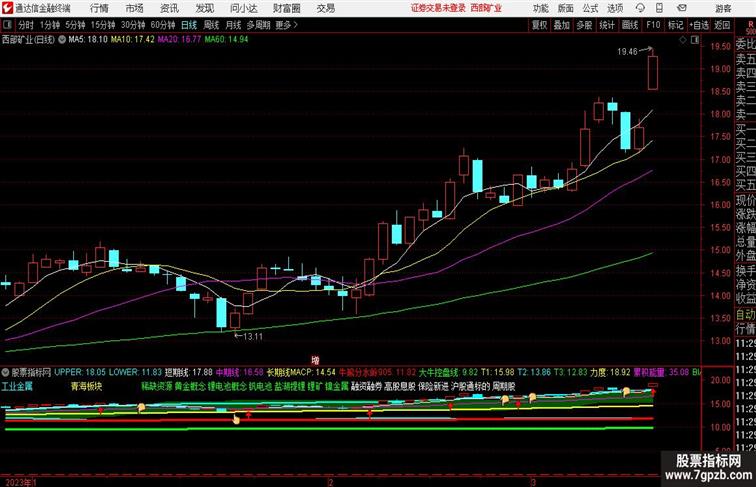Open the 版面 menu
756x487 pixels.
(x=565, y=8)
